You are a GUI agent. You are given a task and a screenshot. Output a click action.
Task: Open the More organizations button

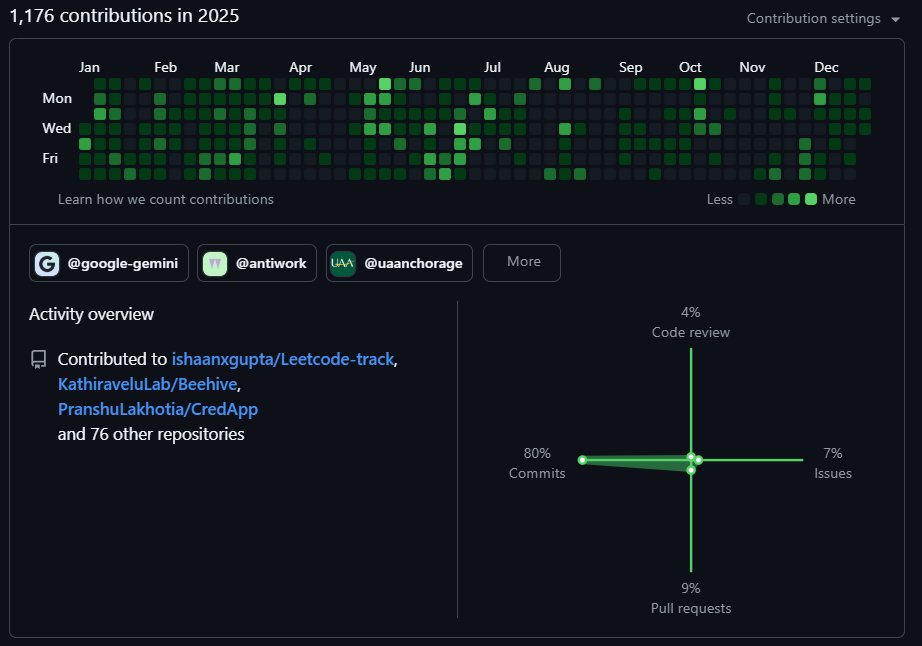(x=522, y=262)
